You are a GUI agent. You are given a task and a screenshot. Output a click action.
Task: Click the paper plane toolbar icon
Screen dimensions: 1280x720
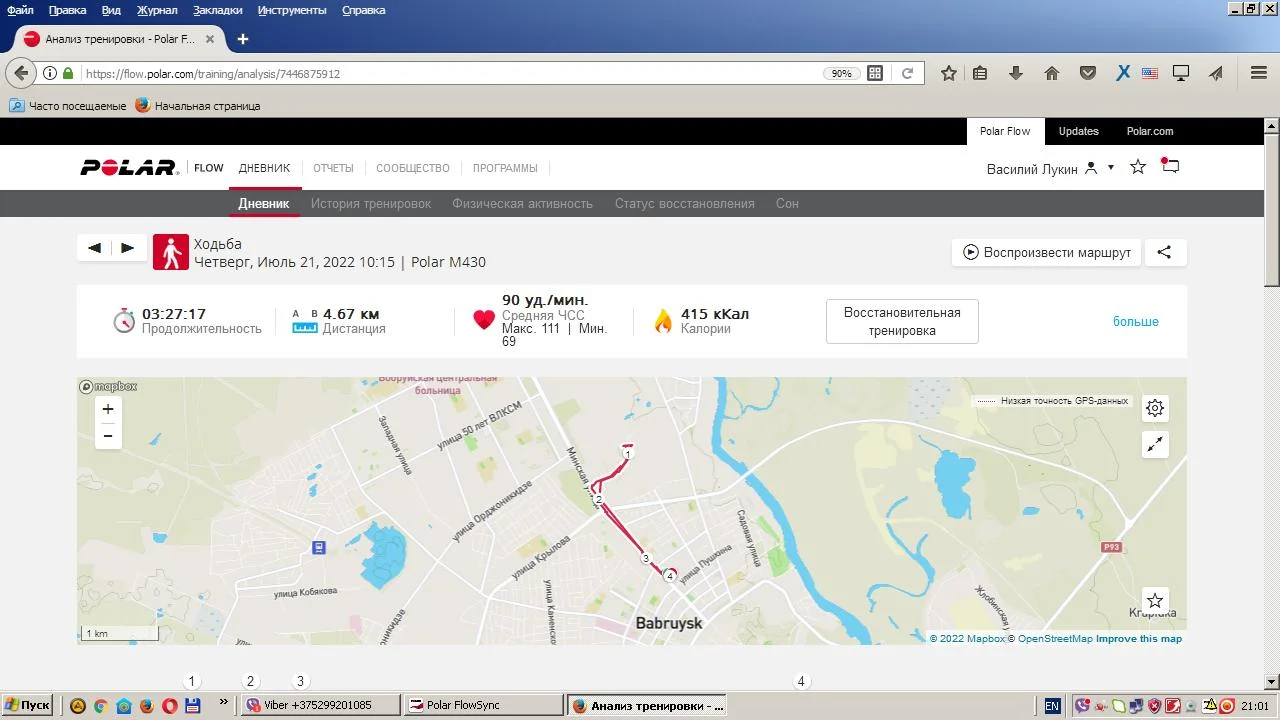coord(1216,73)
